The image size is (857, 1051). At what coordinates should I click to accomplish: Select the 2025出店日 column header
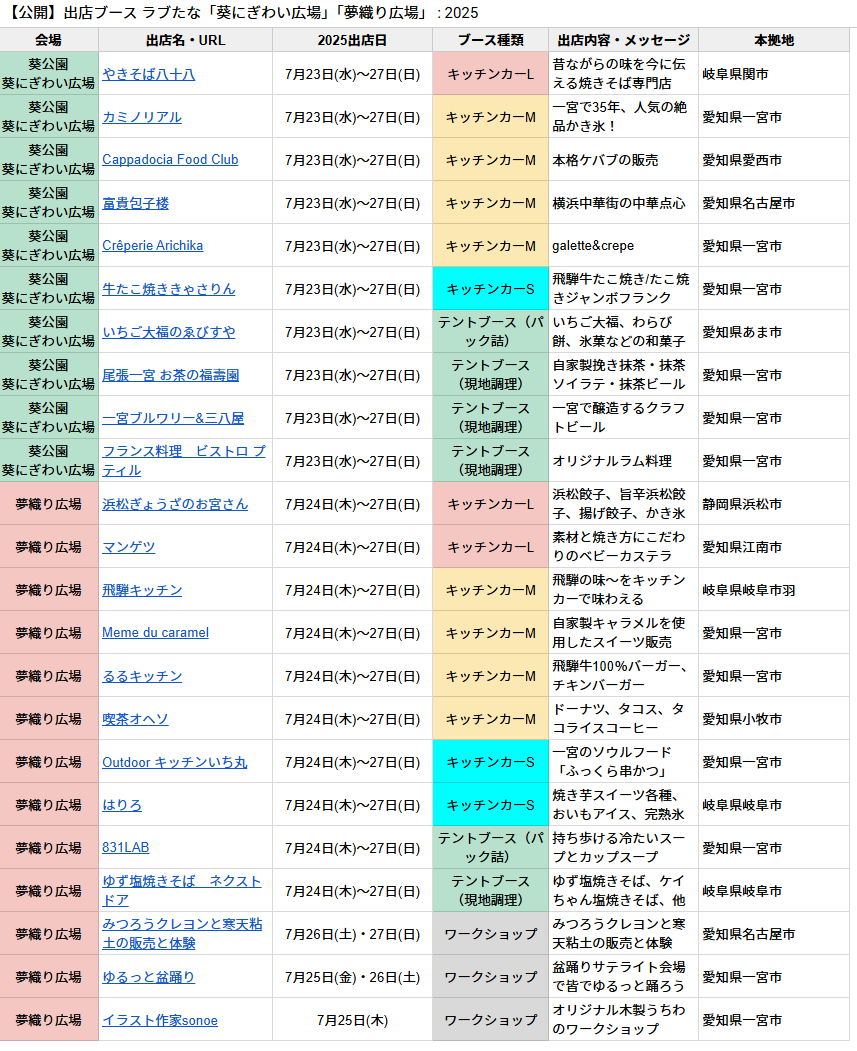pyautogui.click(x=352, y=40)
